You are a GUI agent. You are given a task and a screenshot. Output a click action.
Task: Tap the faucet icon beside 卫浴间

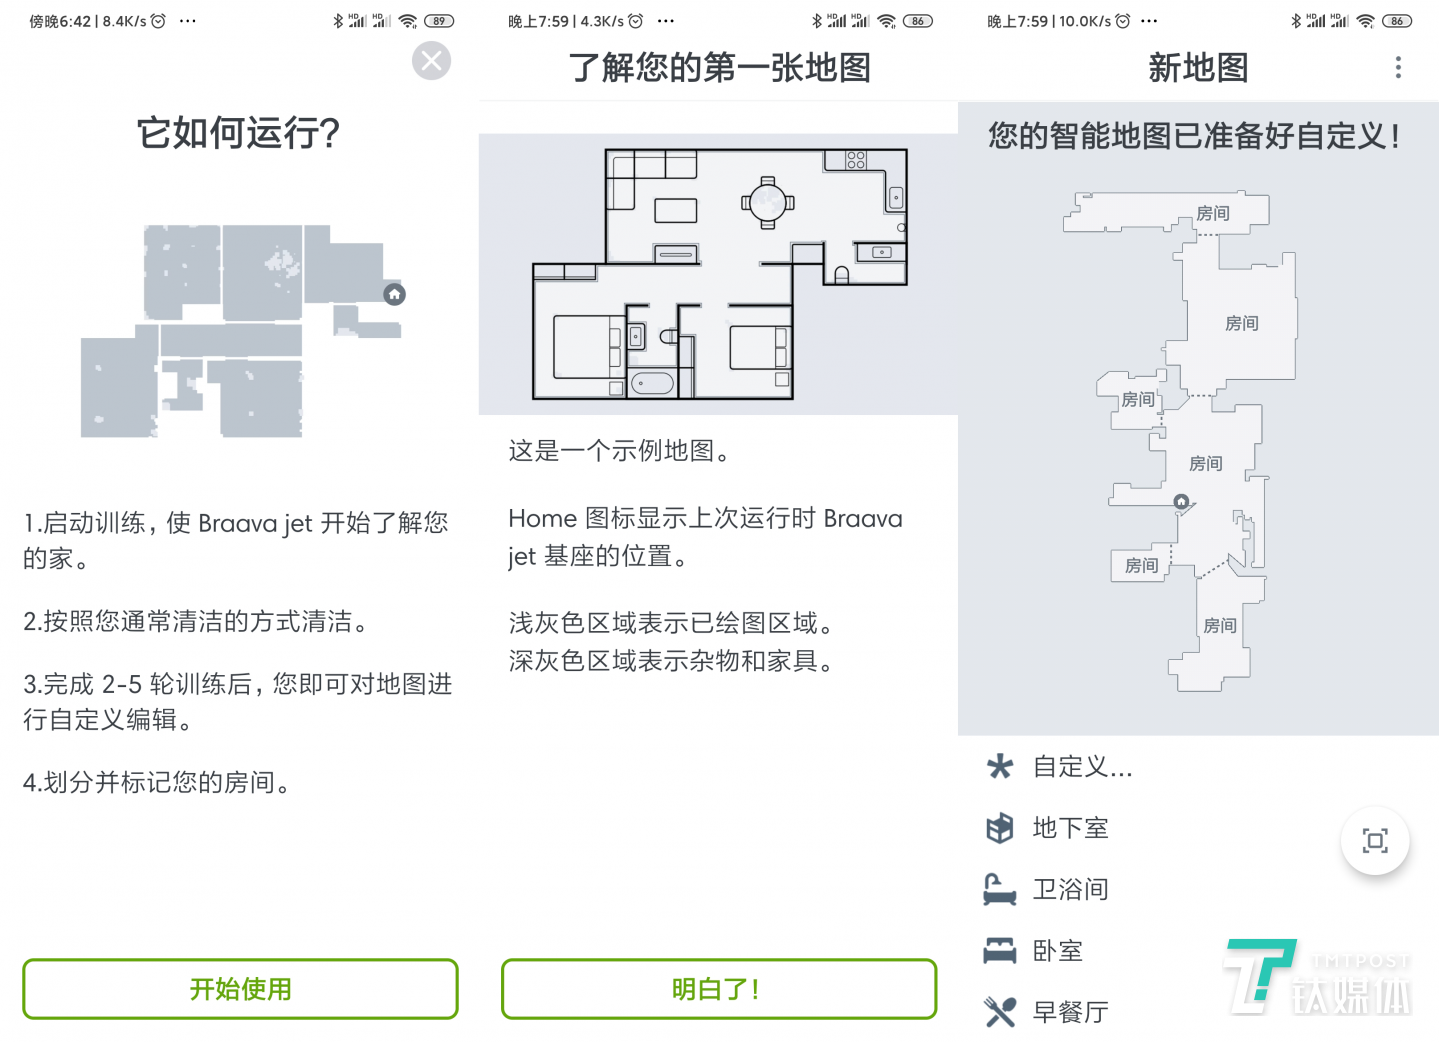[999, 889]
